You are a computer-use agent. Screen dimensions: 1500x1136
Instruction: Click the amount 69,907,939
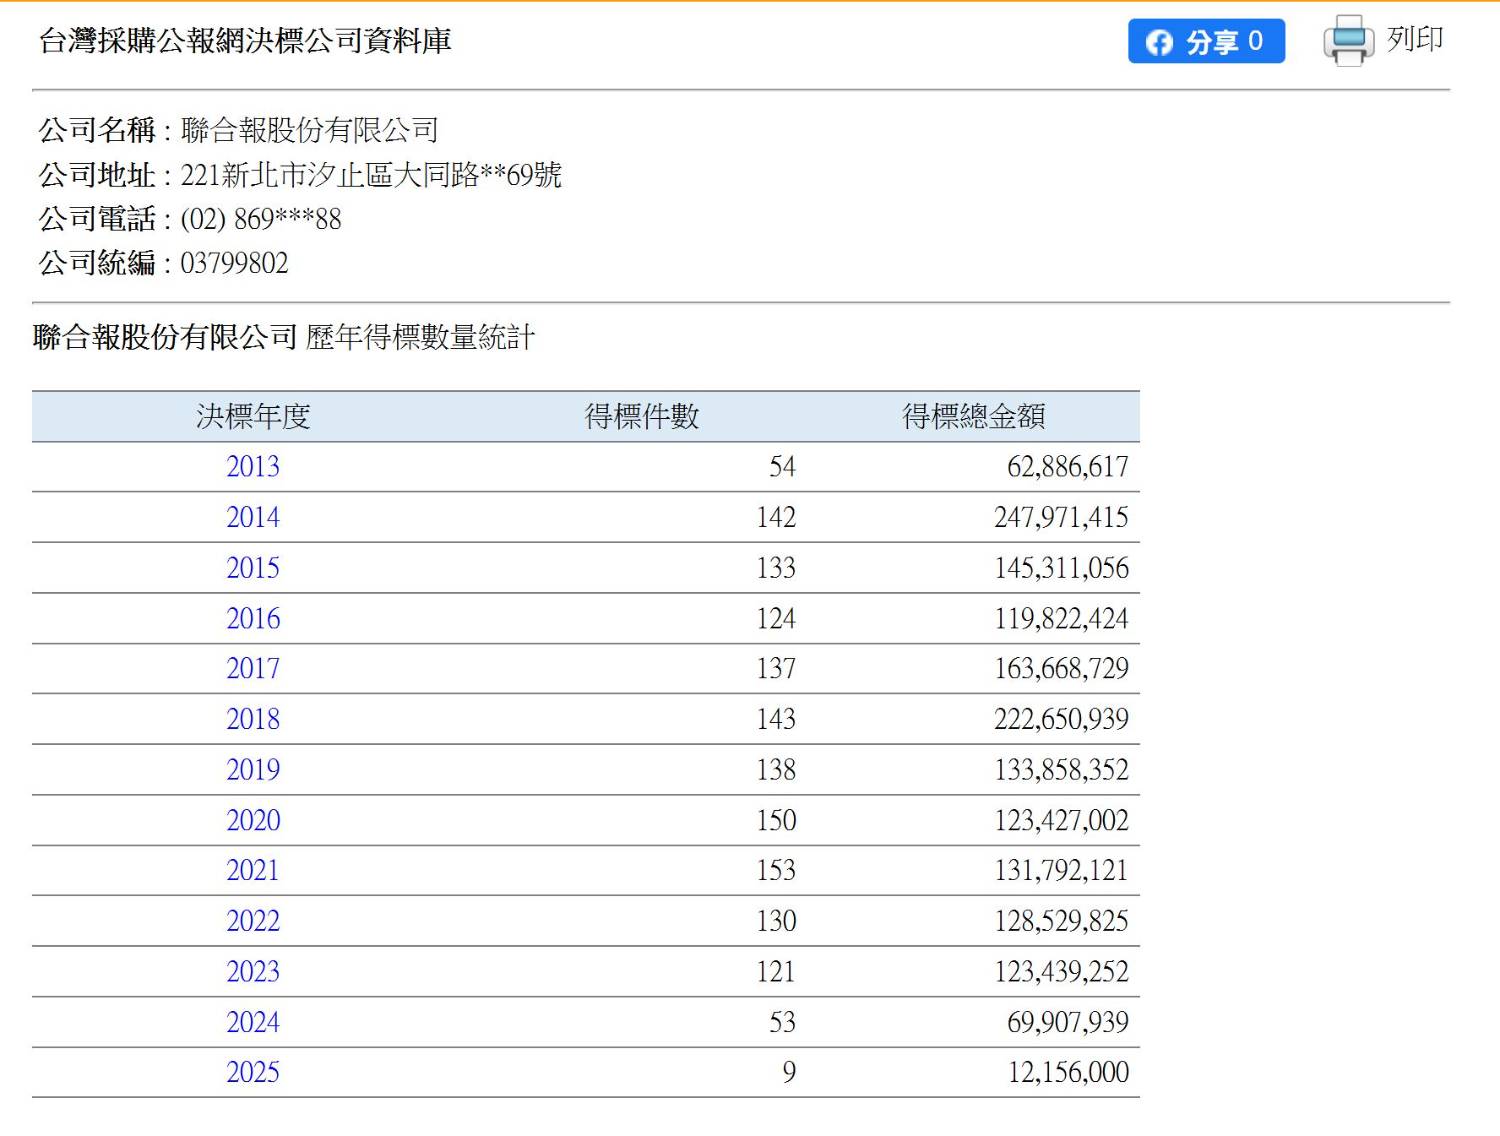tap(1068, 1022)
